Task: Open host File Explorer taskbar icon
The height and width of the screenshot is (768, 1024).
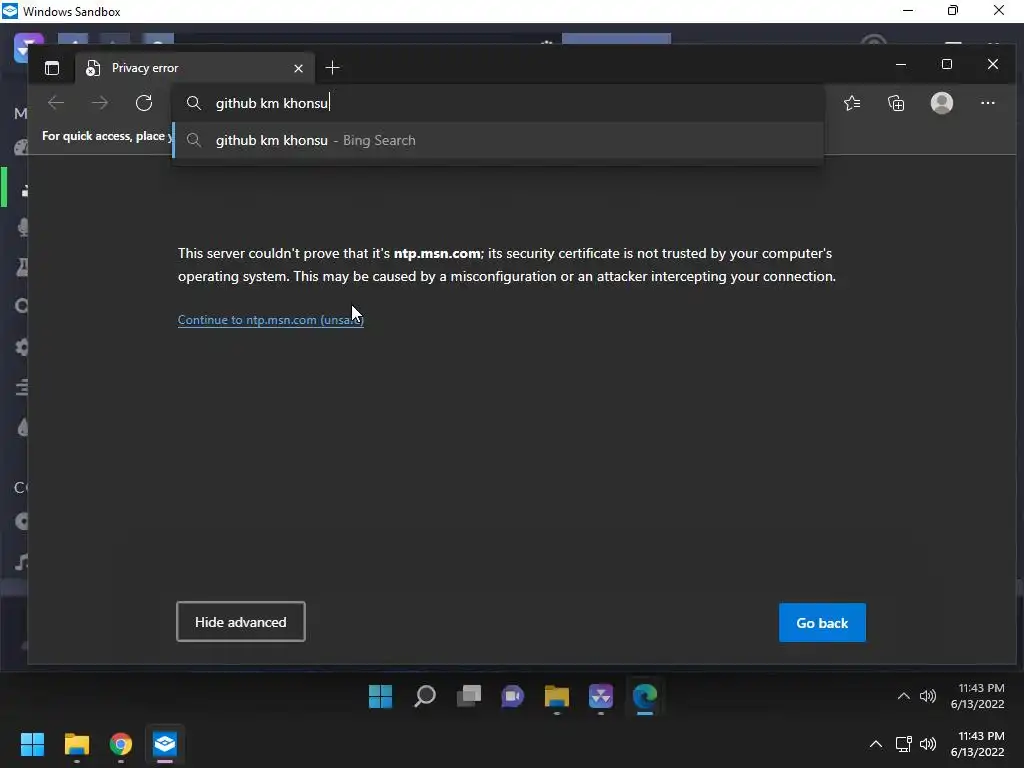Action: pos(76,744)
